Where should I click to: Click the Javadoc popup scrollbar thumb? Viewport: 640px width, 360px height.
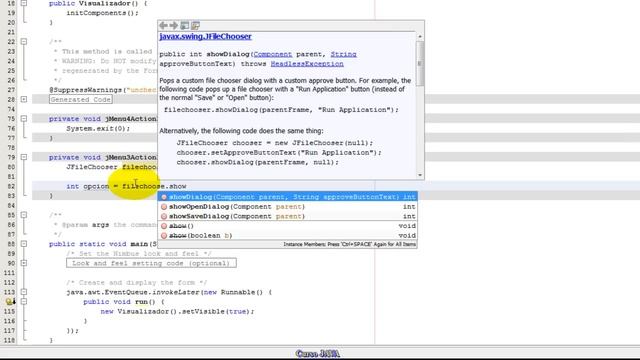tap(420, 63)
